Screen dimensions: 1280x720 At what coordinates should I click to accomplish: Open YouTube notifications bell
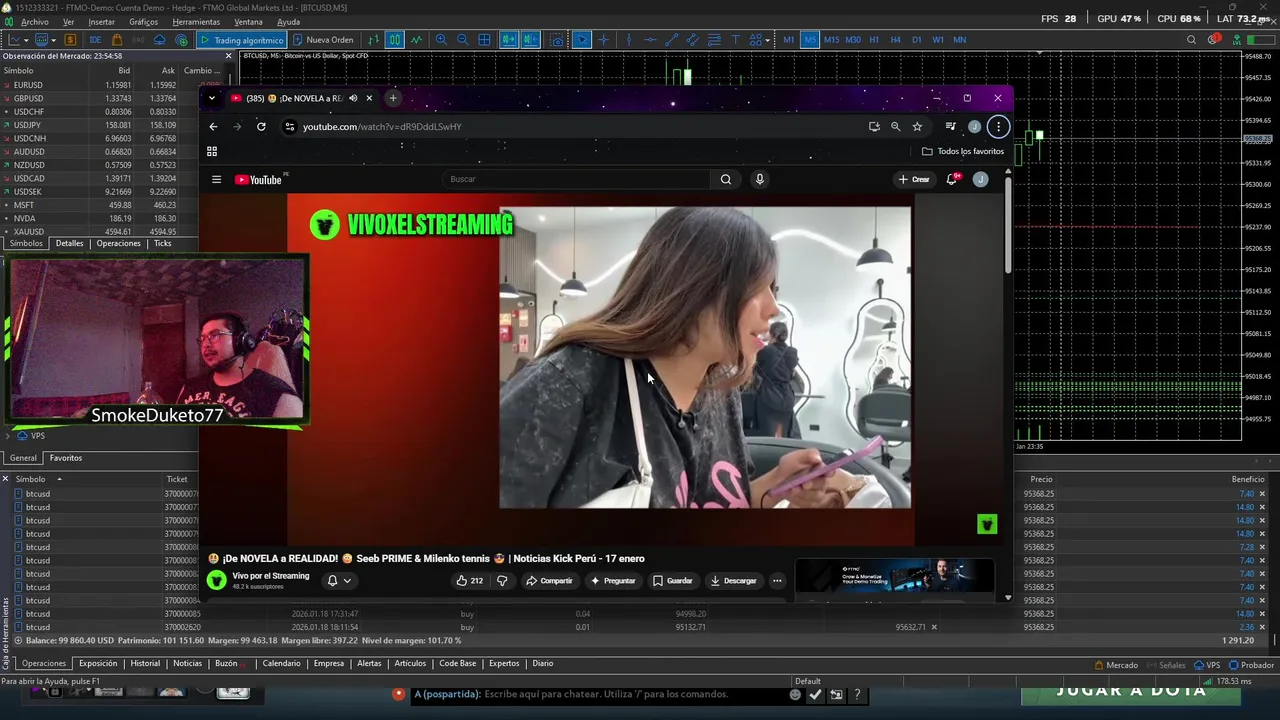click(x=952, y=179)
